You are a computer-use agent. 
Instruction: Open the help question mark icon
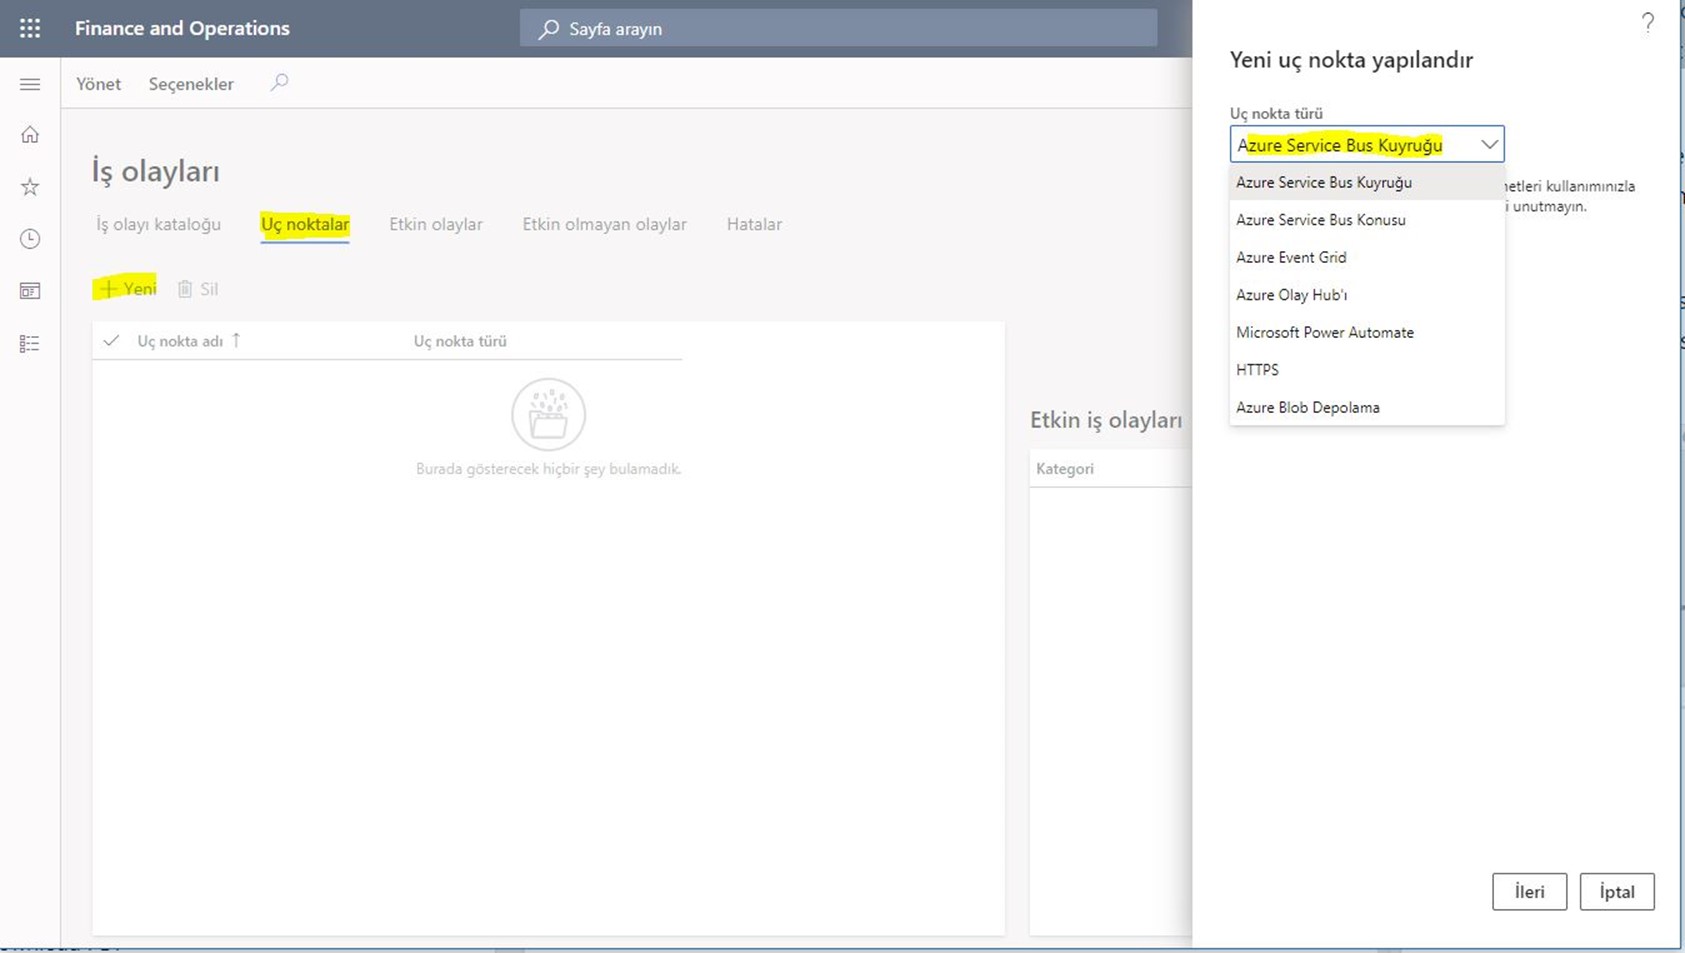(1647, 23)
